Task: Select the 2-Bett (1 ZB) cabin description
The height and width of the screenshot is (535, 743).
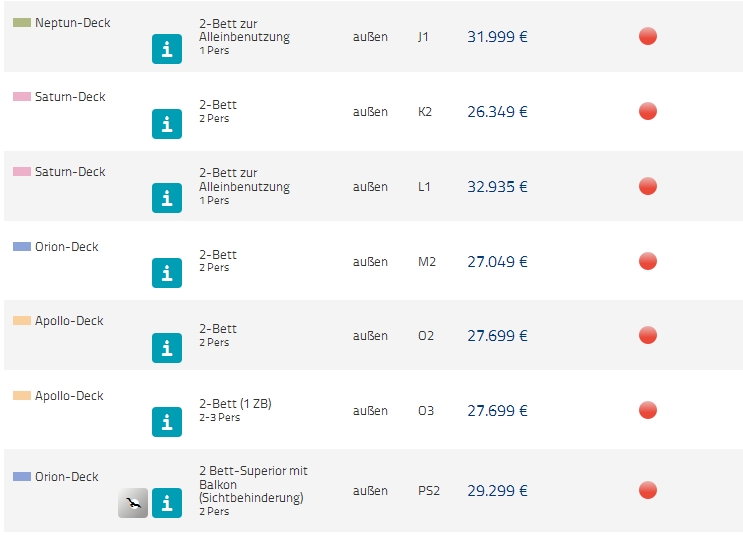Action: coord(235,404)
